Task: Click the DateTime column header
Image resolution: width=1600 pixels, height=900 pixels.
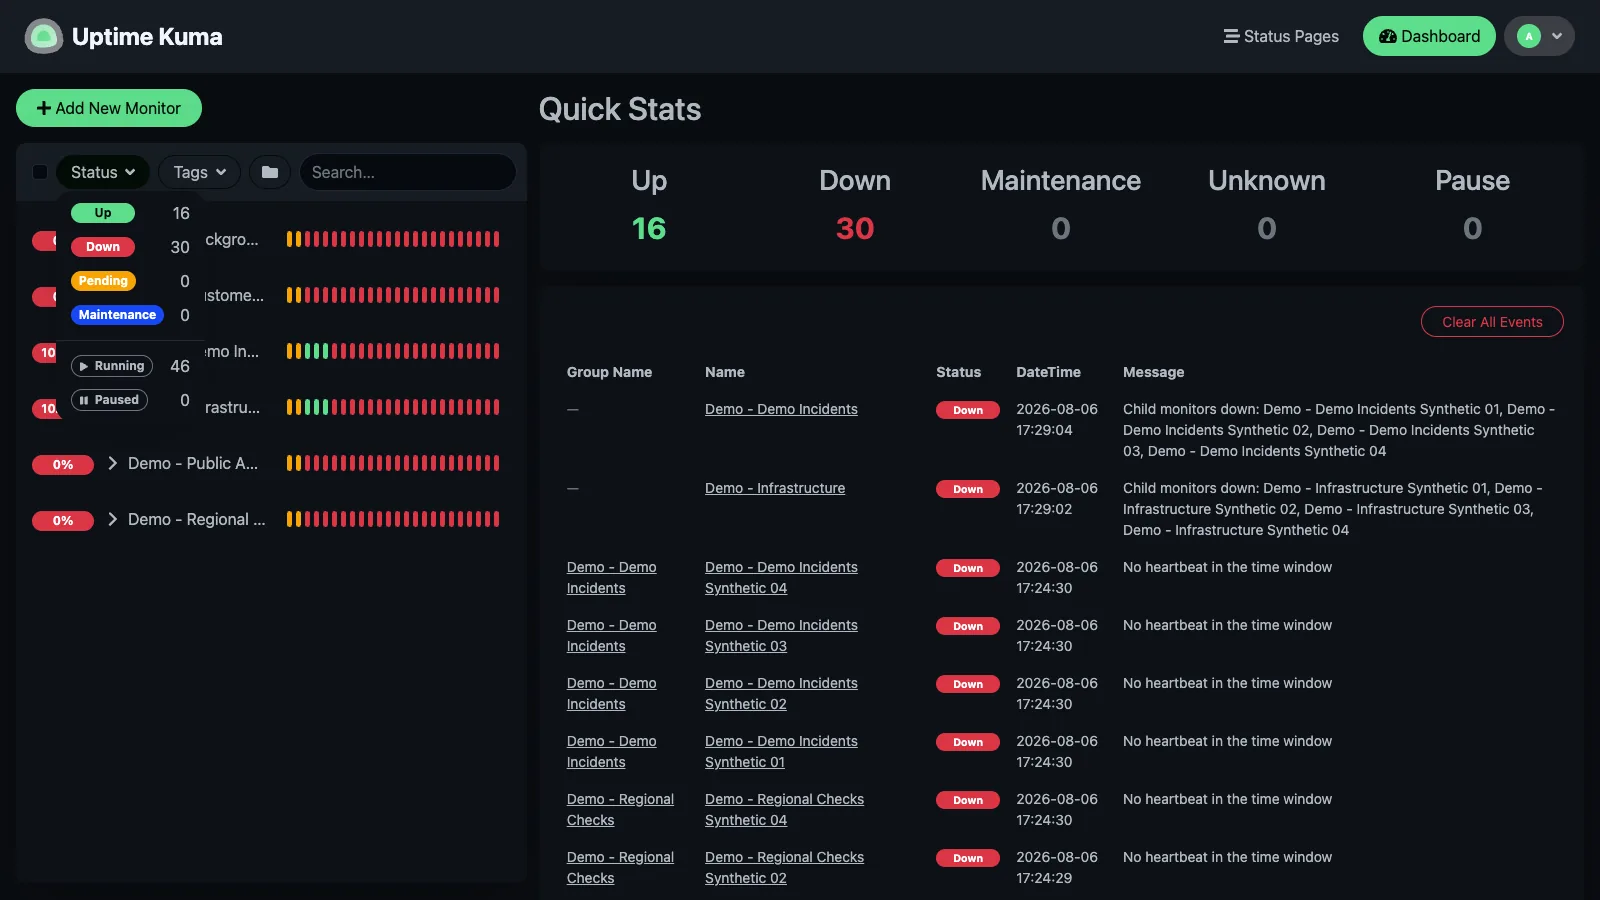Action: tap(1048, 372)
